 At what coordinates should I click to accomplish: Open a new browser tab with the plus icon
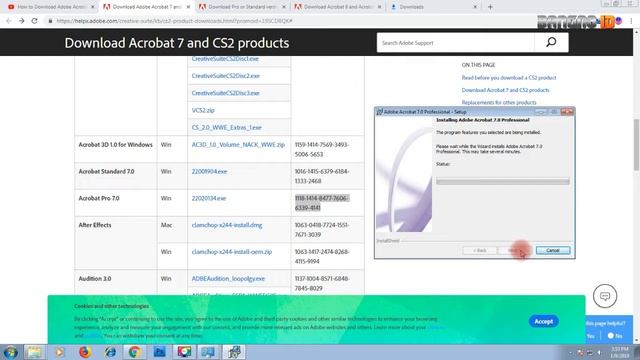point(490,7)
